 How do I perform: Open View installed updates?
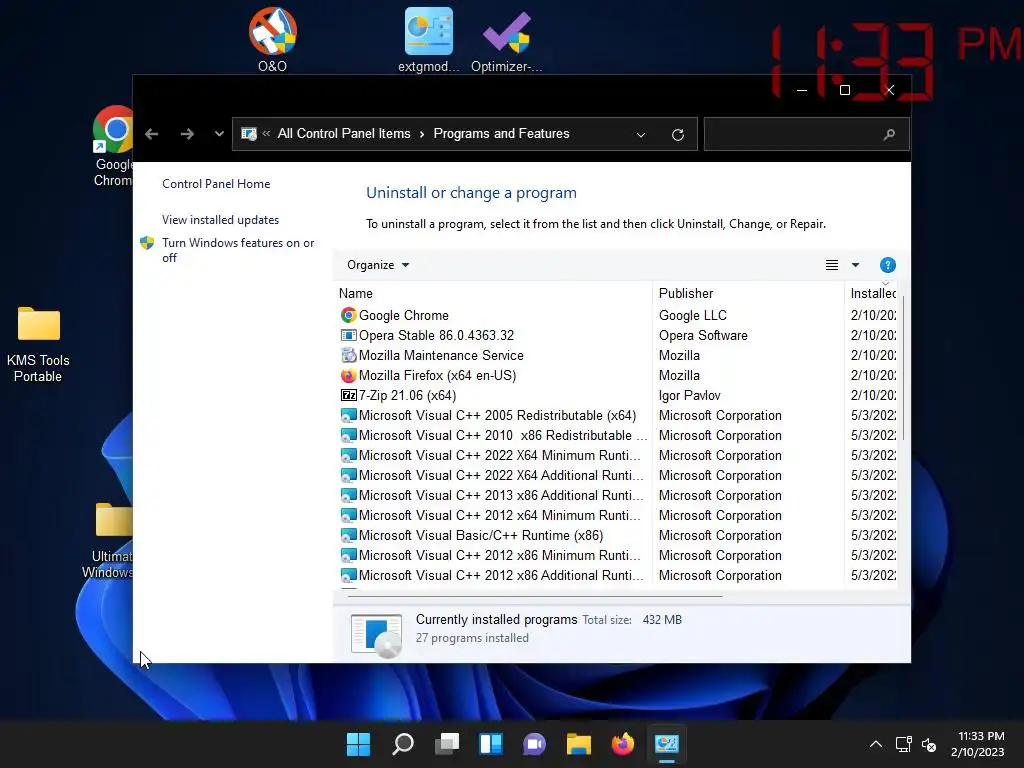pyautogui.click(x=220, y=220)
